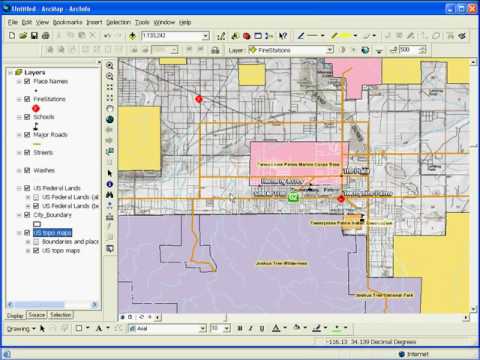Open the map scale dropdown
480x360 pixels.
pyautogui.click(x=206, y=36)
